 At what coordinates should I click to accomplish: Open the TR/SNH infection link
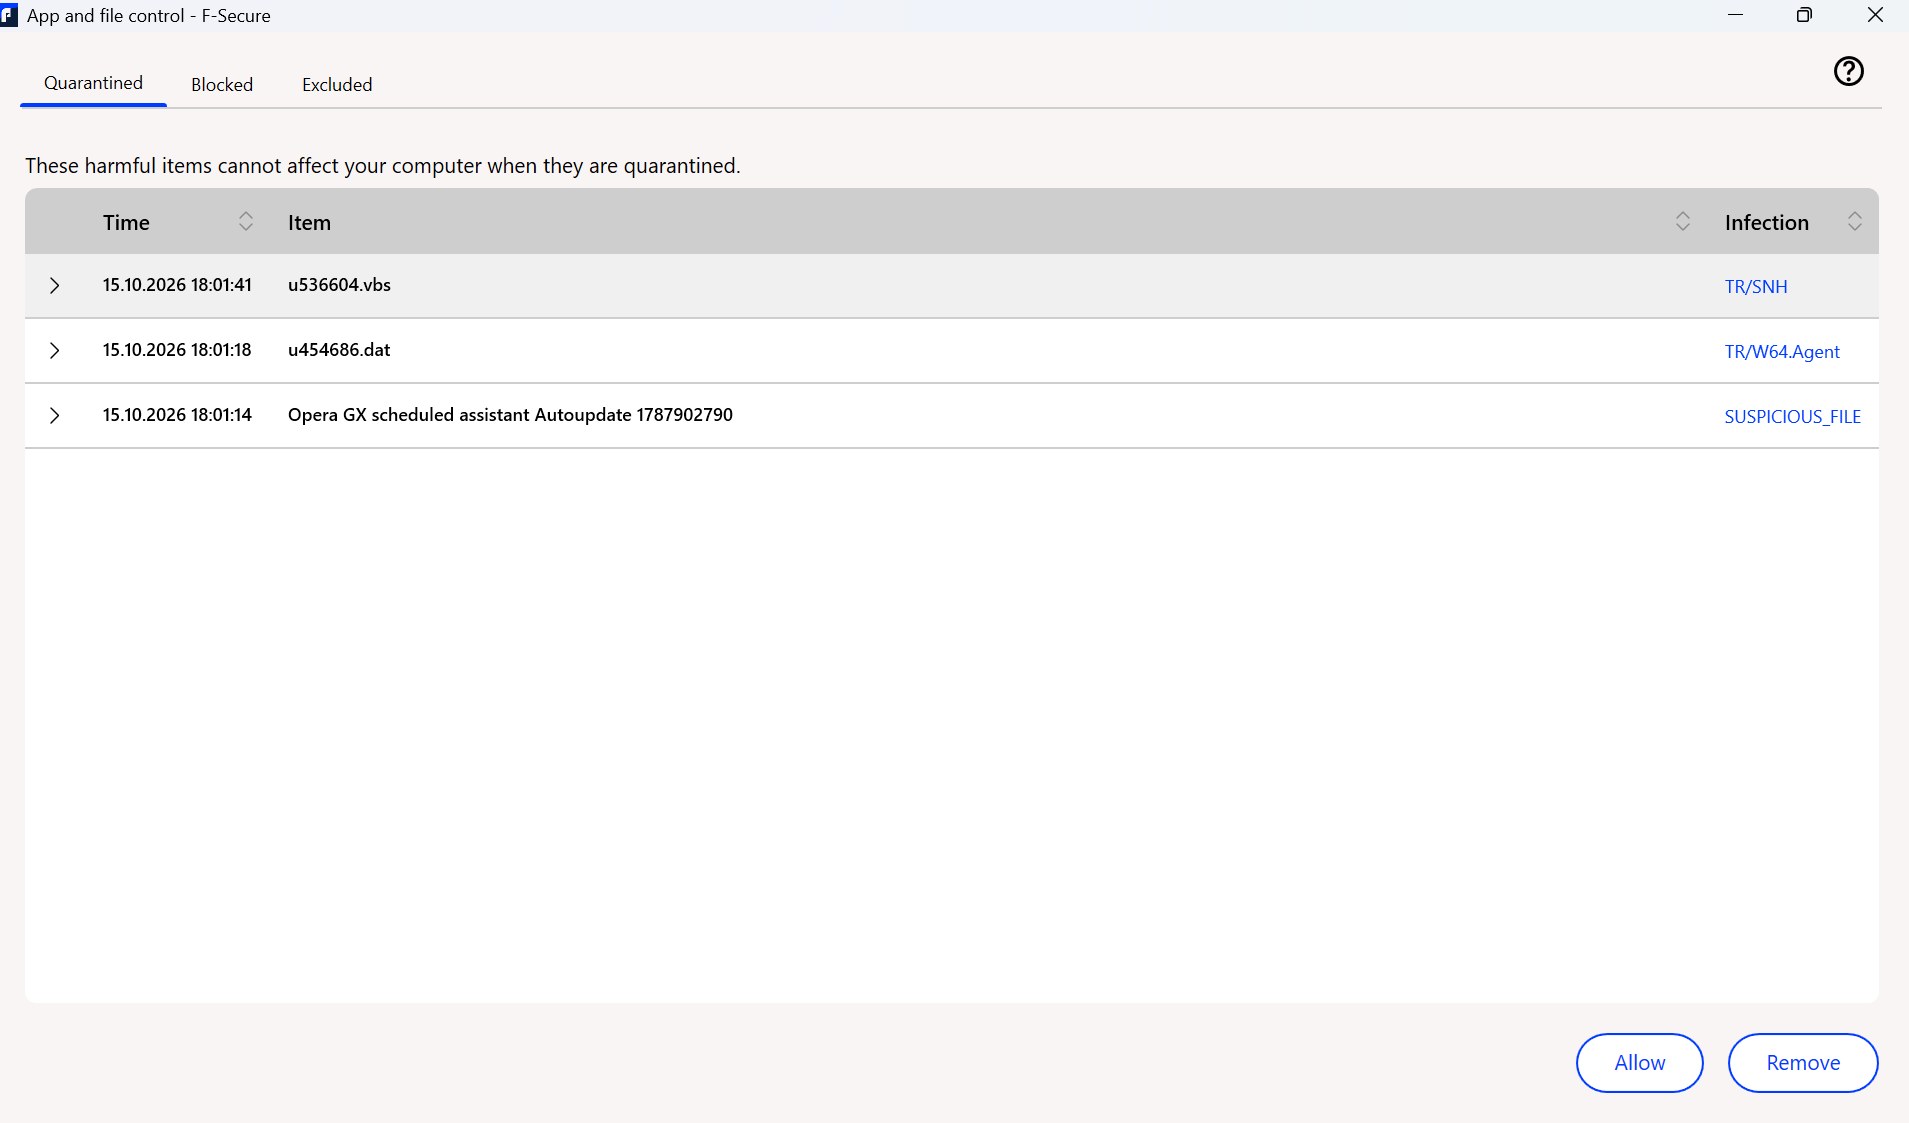(1756, 287)
